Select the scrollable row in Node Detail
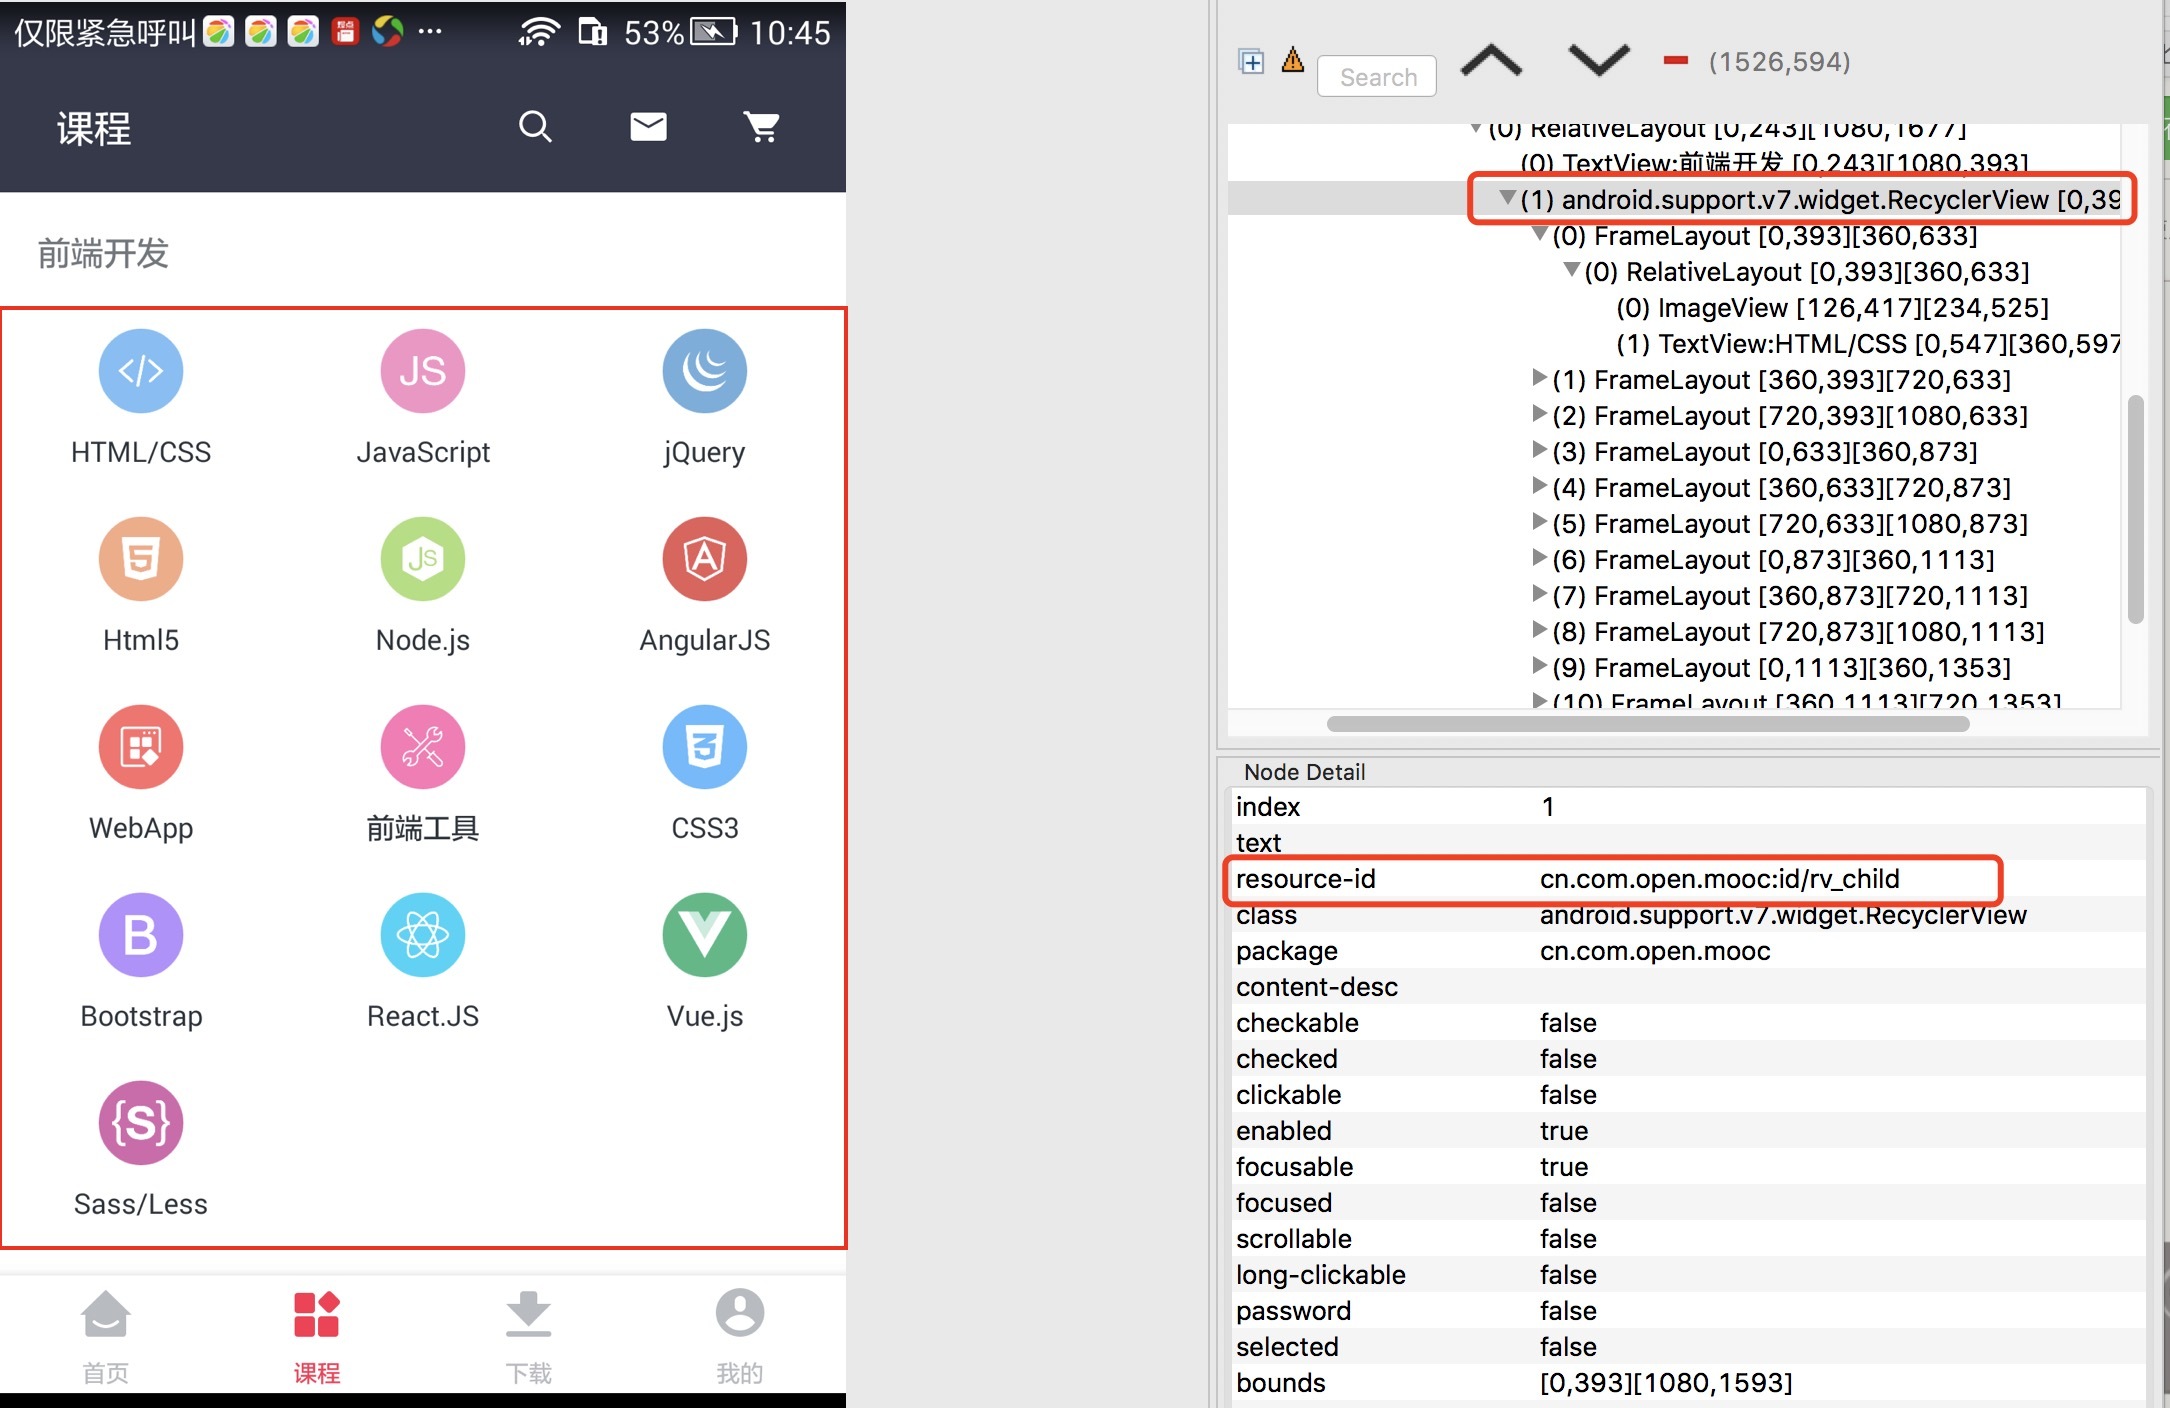 click(x=1688, y=1239)
